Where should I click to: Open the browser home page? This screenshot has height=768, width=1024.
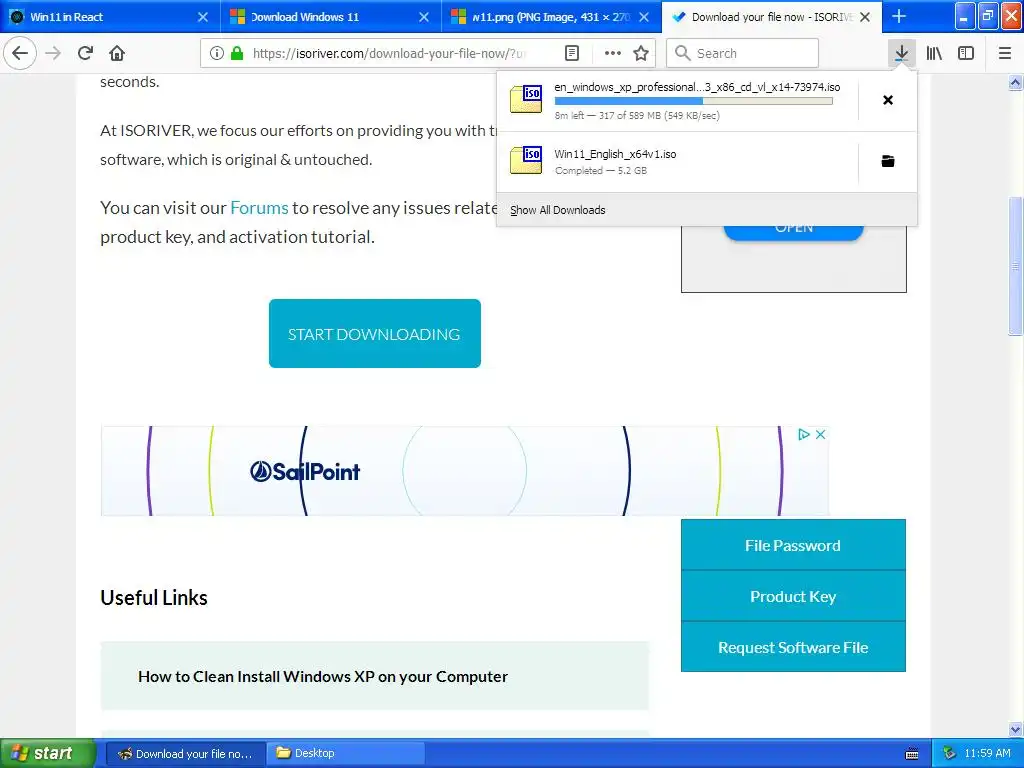click(x=117, y=53)
